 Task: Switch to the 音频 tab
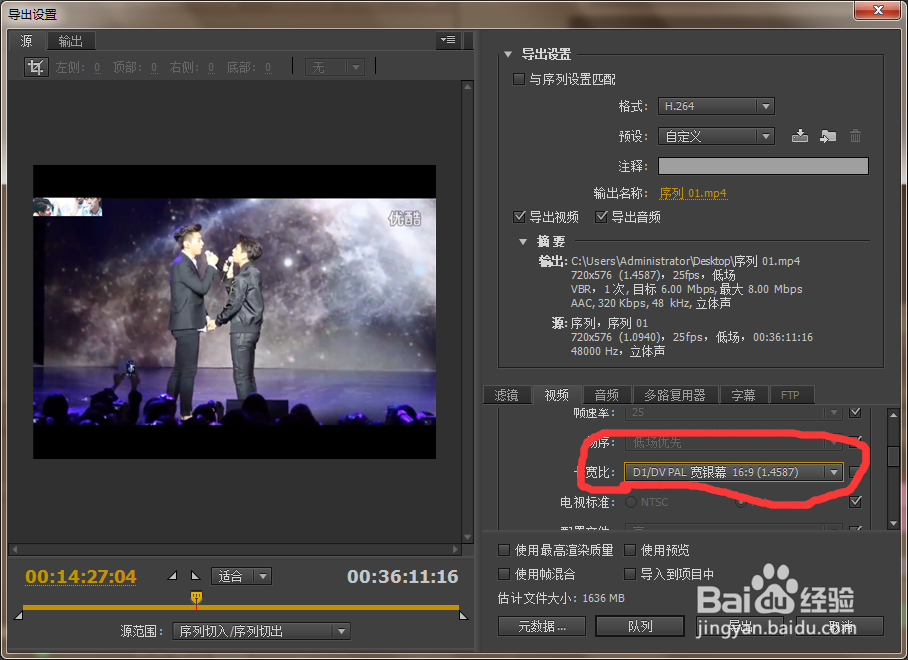606,394
